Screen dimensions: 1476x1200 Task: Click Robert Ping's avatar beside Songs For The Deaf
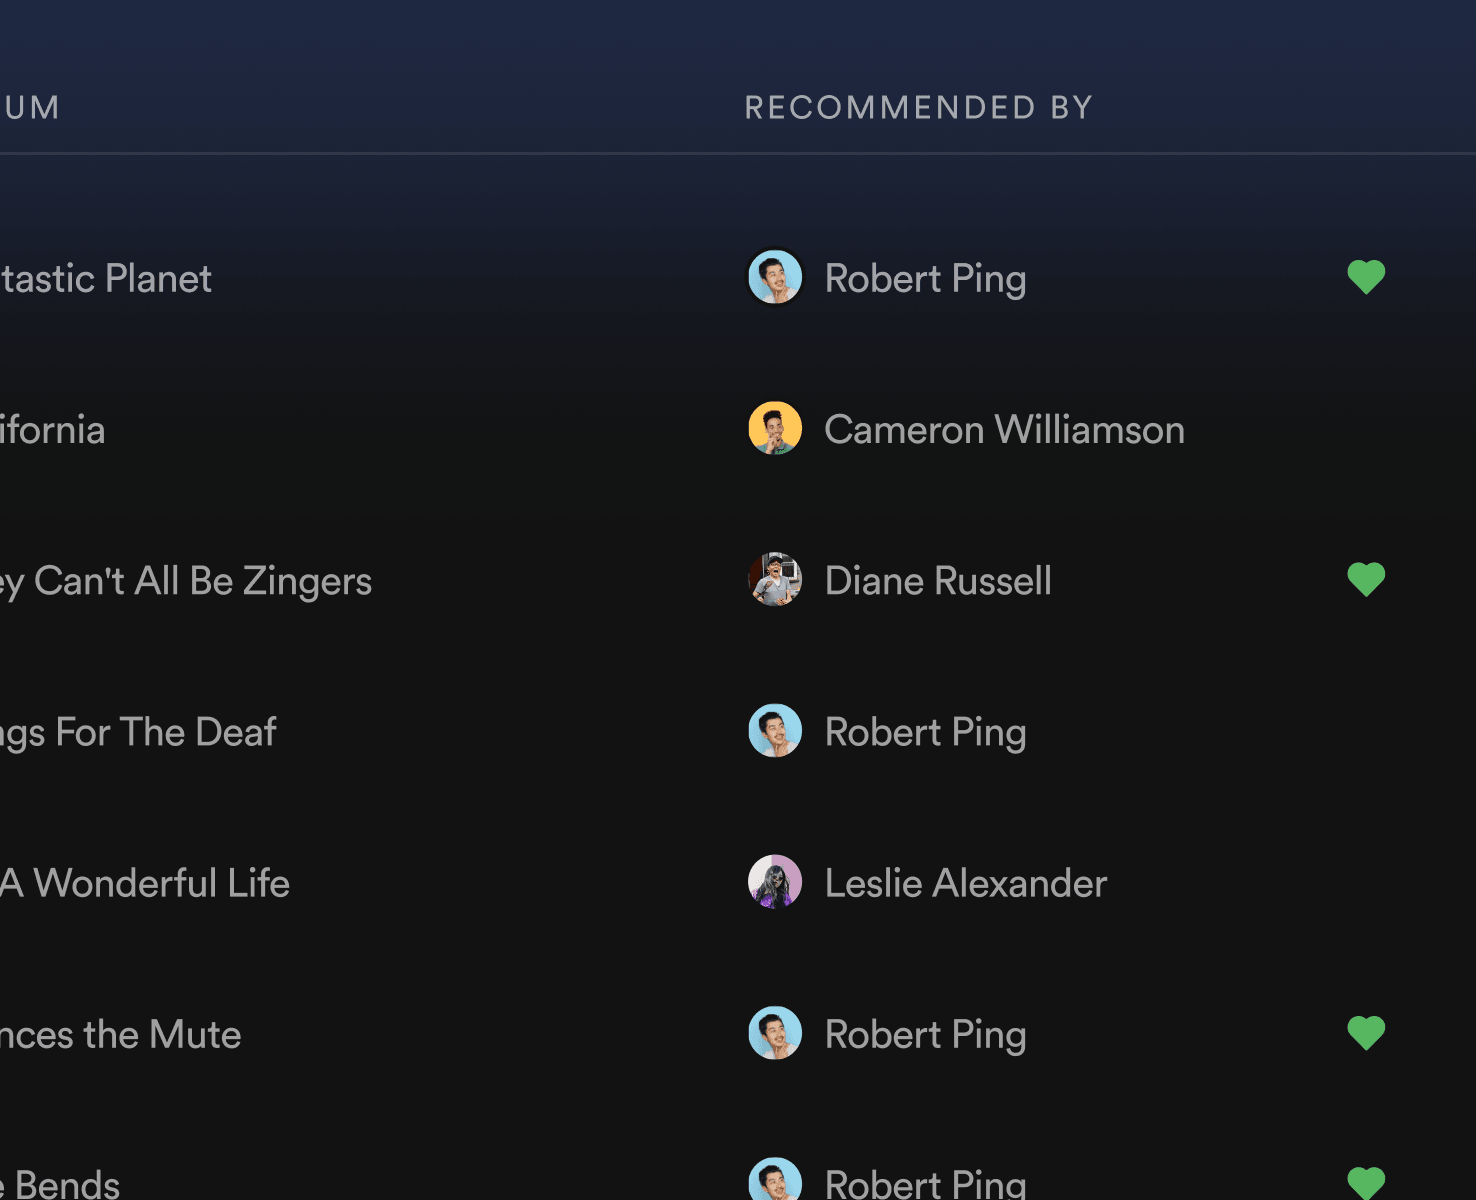775,730
